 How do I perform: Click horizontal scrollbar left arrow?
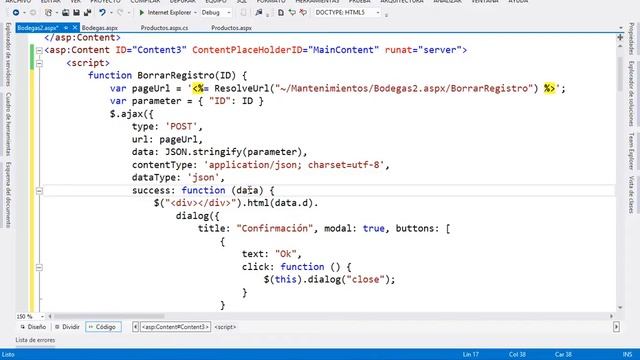click(50, 316)
